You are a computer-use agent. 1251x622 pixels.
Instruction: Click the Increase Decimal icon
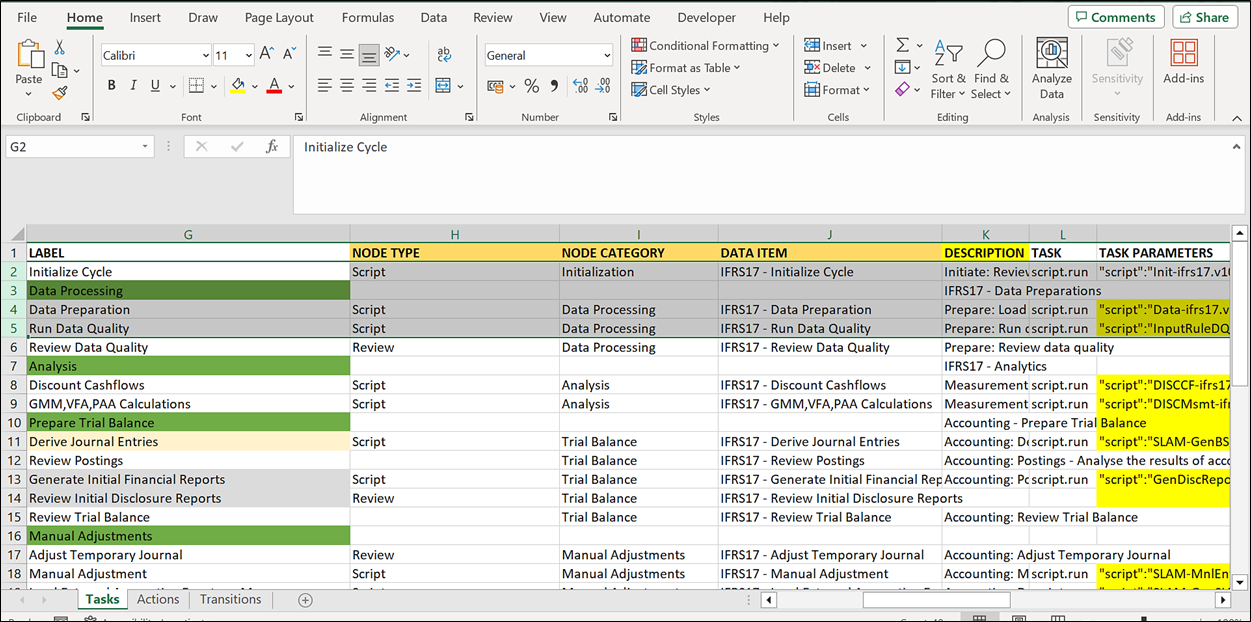579,87
